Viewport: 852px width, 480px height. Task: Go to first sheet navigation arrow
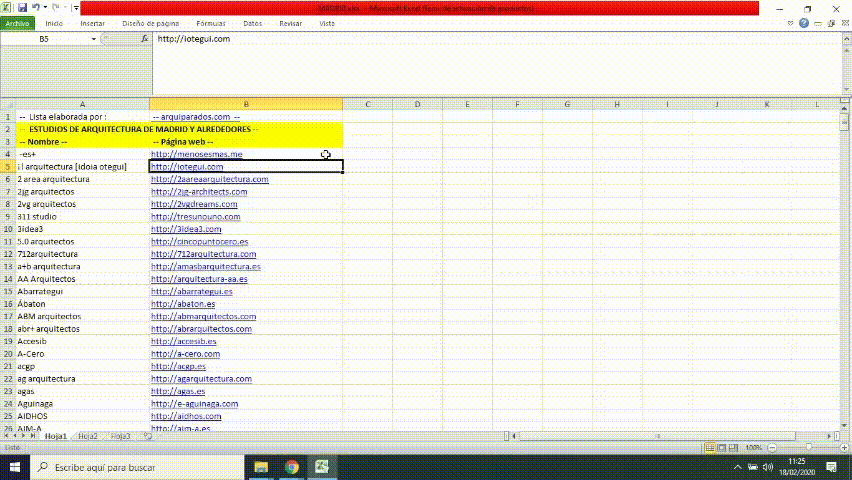(7, 436)
